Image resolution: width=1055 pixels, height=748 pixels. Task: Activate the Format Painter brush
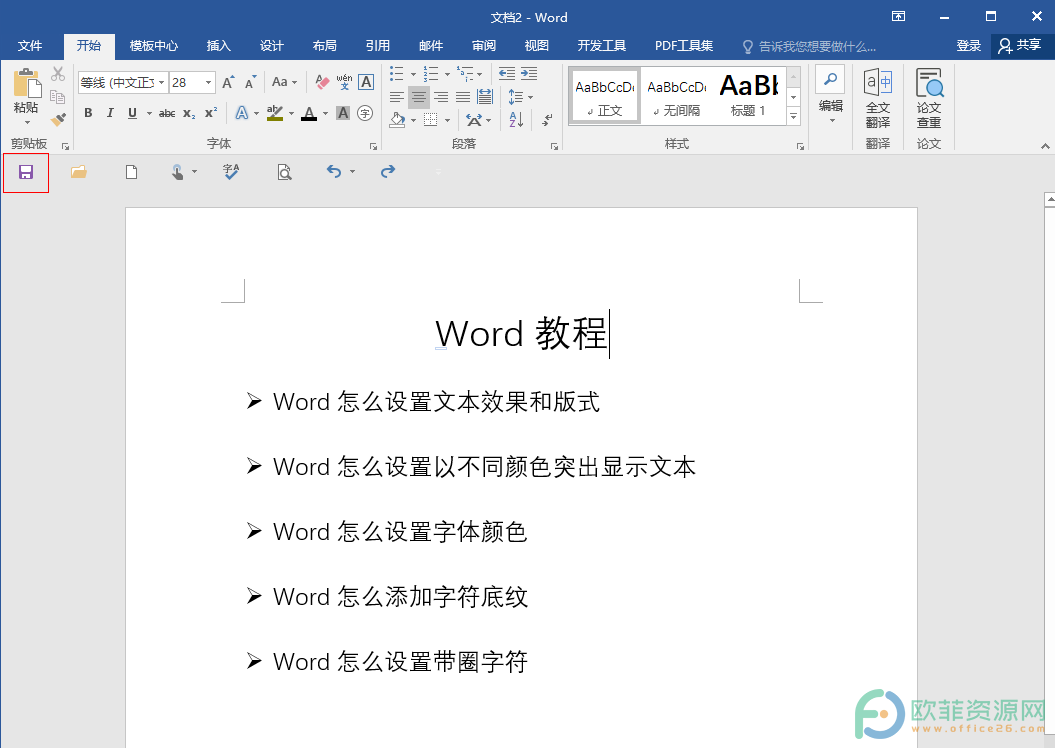[x=58, y=120]
